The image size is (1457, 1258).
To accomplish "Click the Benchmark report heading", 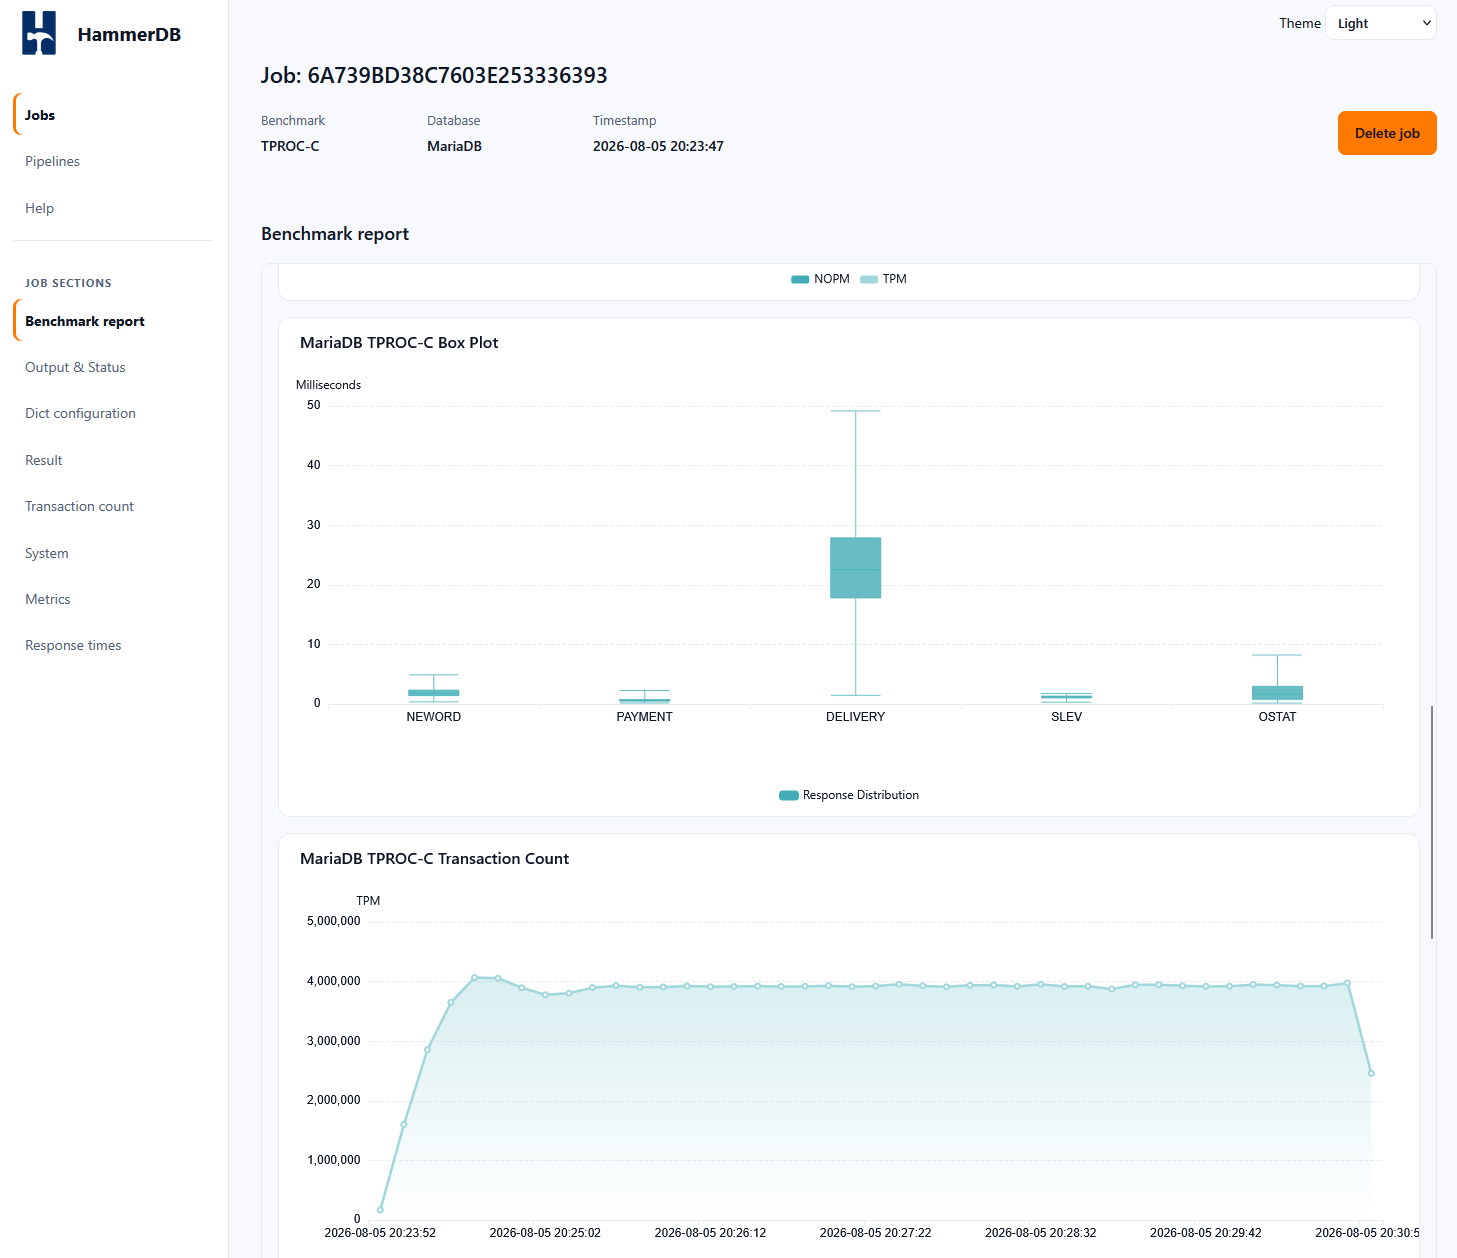I will point(335,234).
